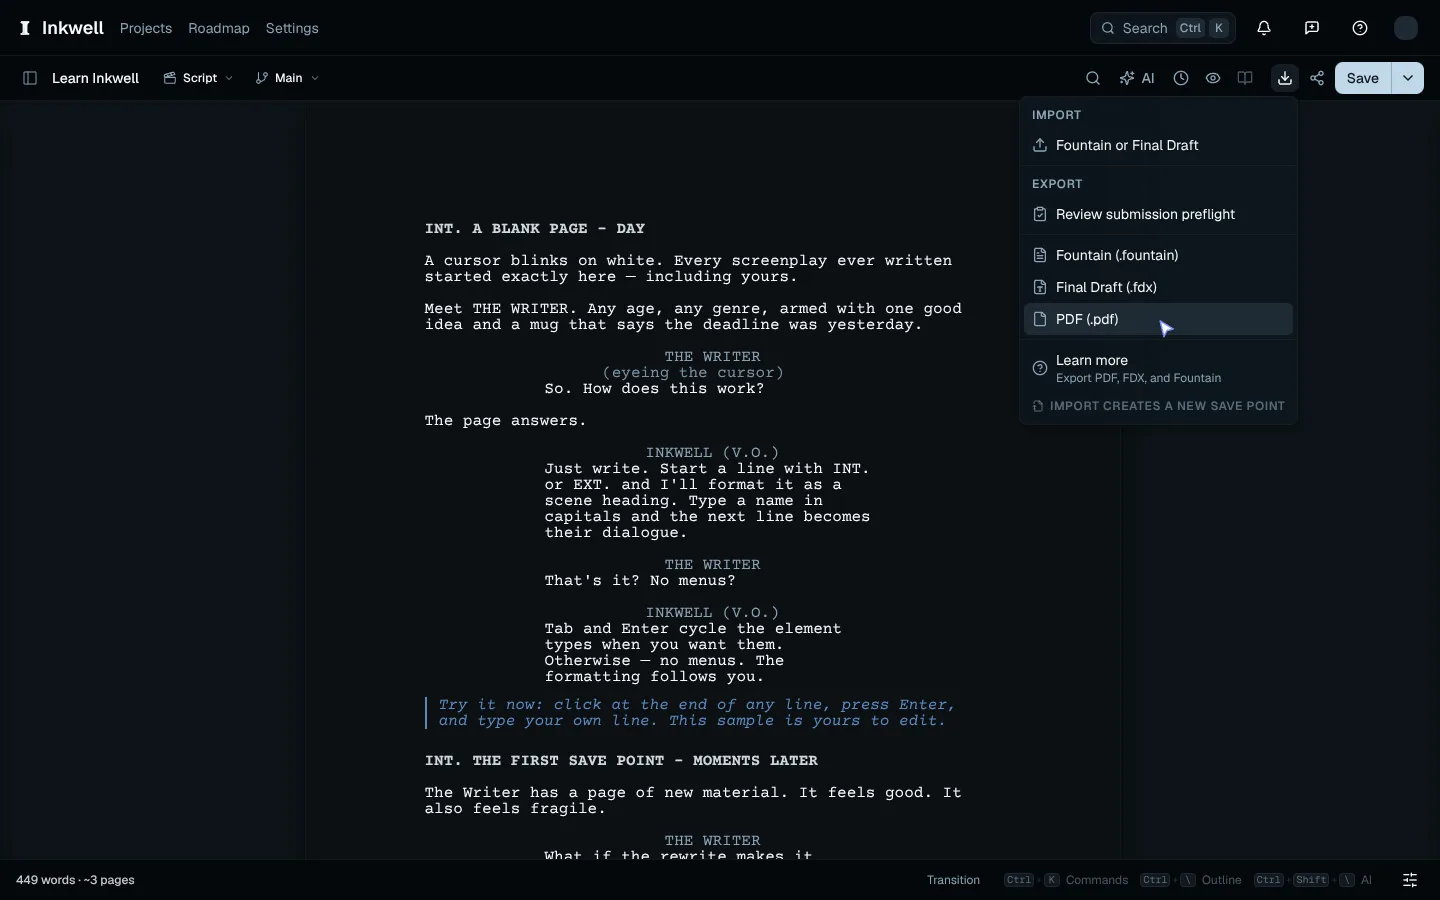The image size is (1440, 900).
Task: Open the help question mark icon
Action: (x=1361, y=28)
